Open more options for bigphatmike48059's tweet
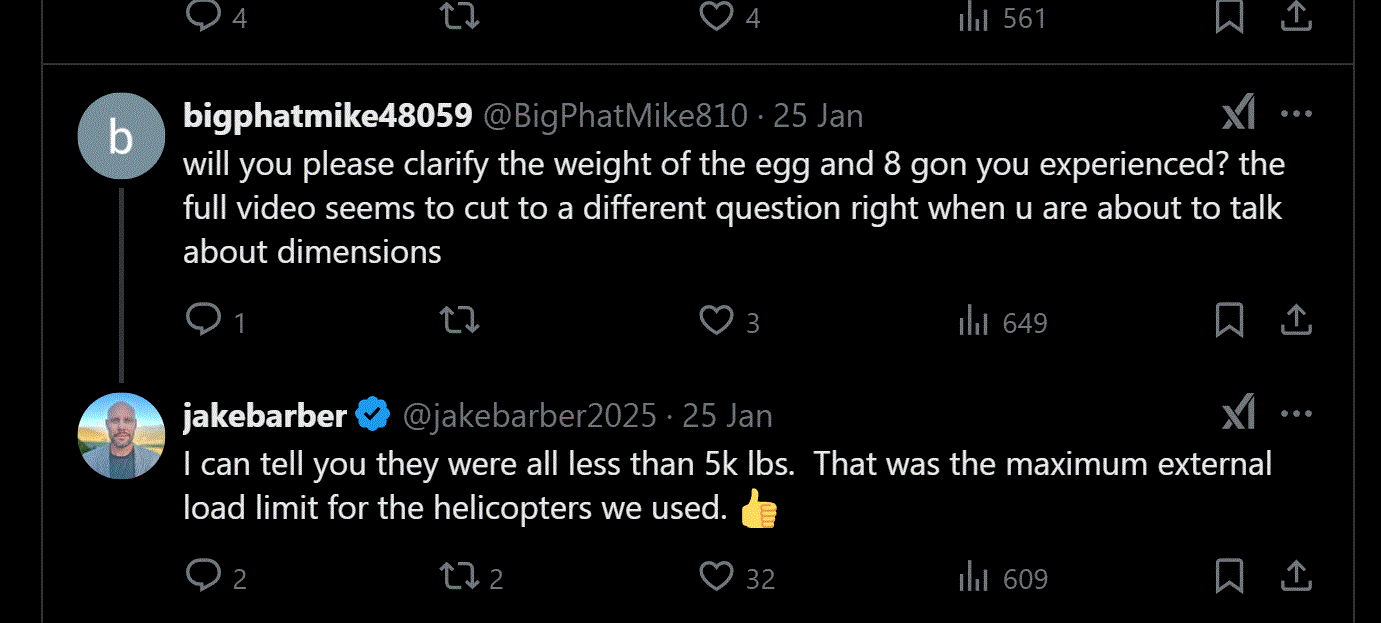Screen dimensions: 1381x623 (x=1296, y=114)
